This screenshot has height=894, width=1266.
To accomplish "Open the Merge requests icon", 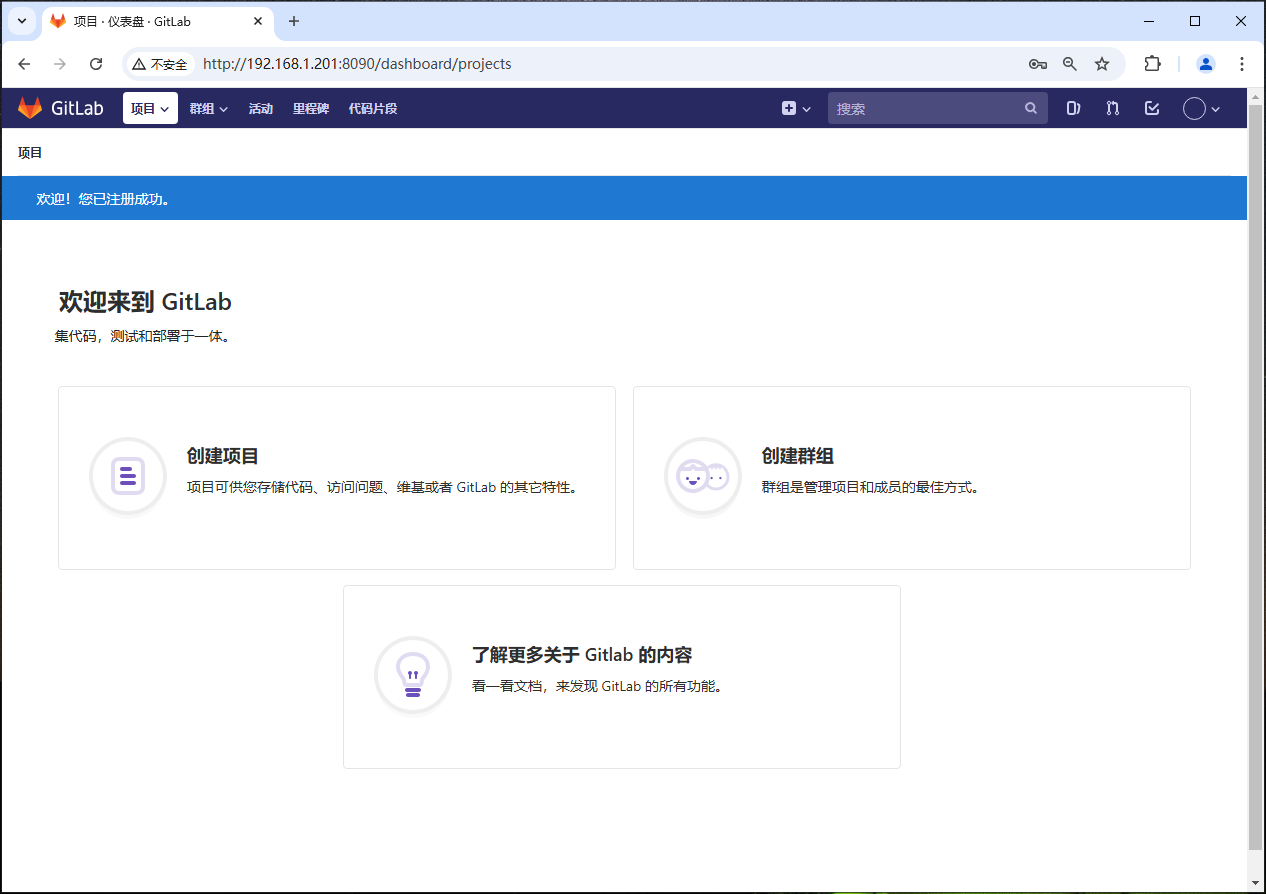I will 1113,108.
